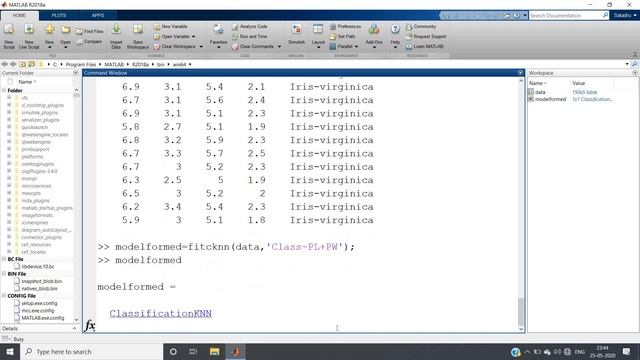Viewport: 640px width, 360px height.
Task: Open MATLAB Preferences
Action: tap(345, 27)
